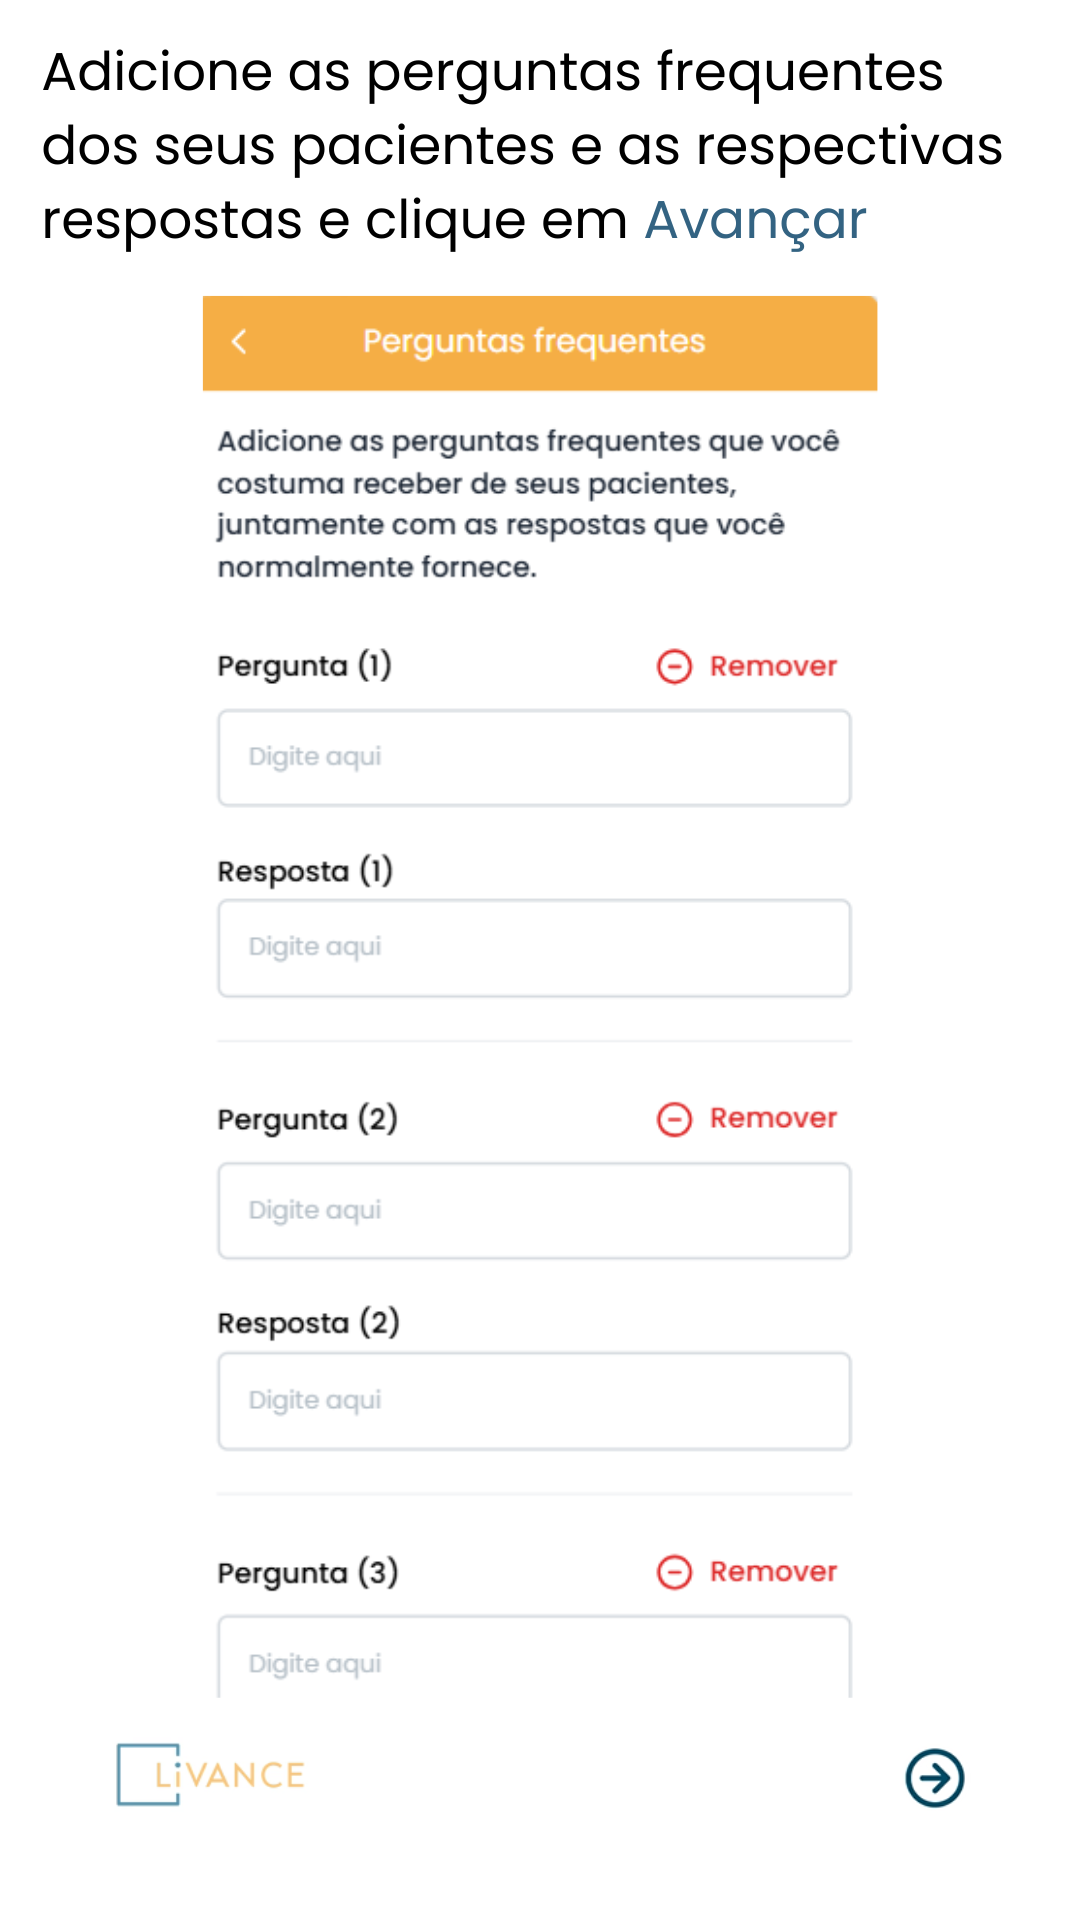Focus the Pergunta (3) input field
Screen dimensions: 1080x1920
pos(534,1657)
